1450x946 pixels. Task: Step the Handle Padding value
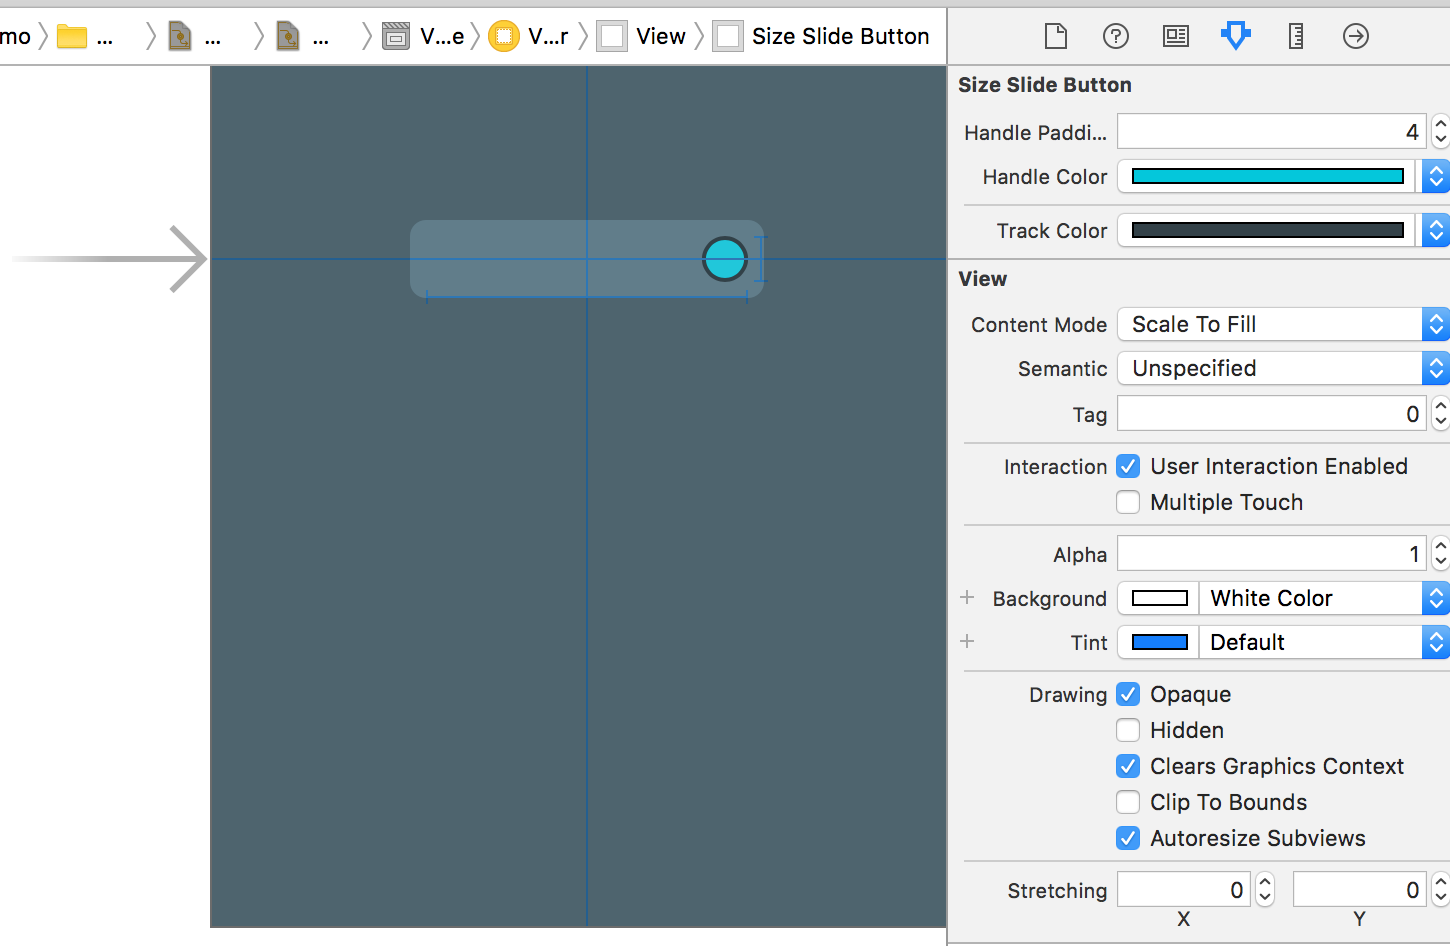tap(1440, 132)
